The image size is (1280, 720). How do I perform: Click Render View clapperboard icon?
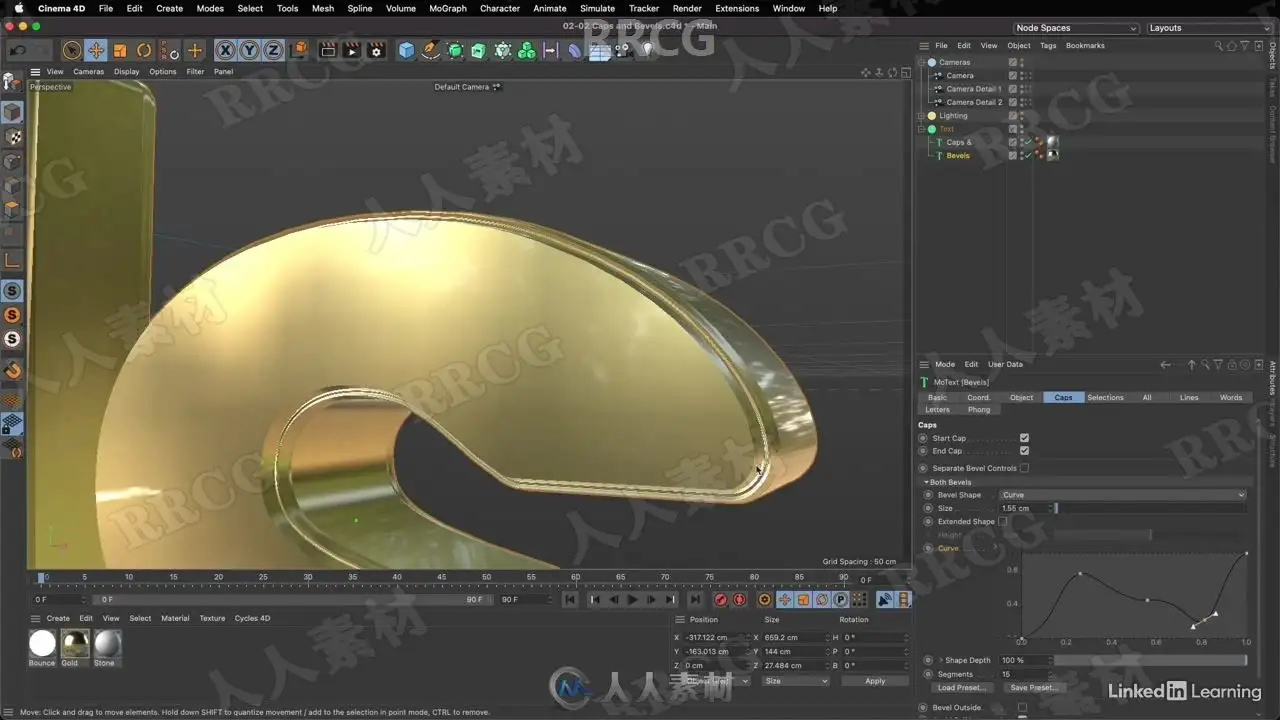coord(328,50)
